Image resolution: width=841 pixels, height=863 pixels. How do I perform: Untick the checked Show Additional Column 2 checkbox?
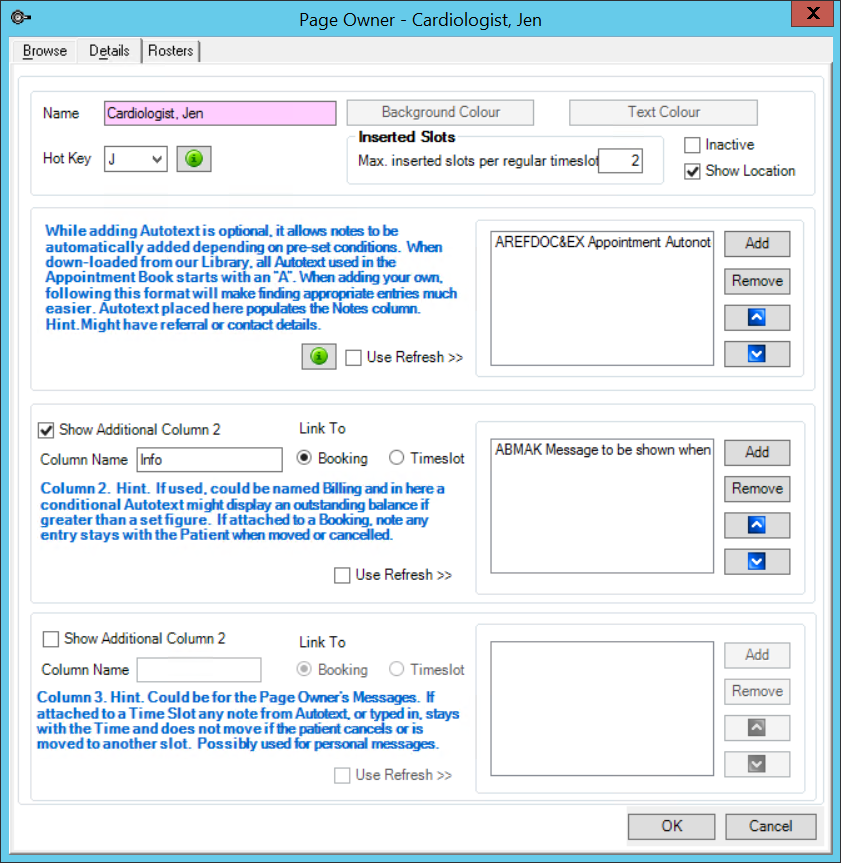pyautogui.click(x=46, y=430)
